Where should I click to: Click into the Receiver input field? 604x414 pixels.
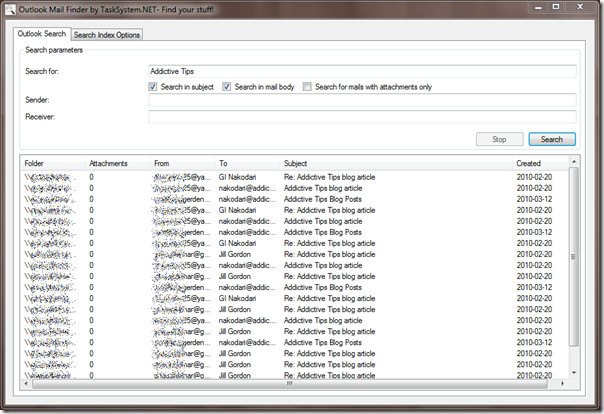pyautogui.click(x=362, y=117)
